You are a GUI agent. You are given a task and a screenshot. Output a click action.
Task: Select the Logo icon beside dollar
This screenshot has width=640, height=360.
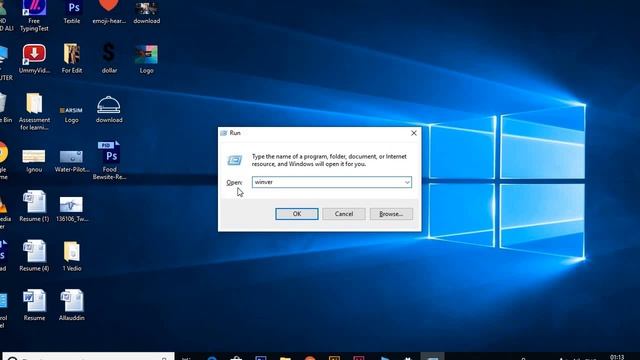147,59
